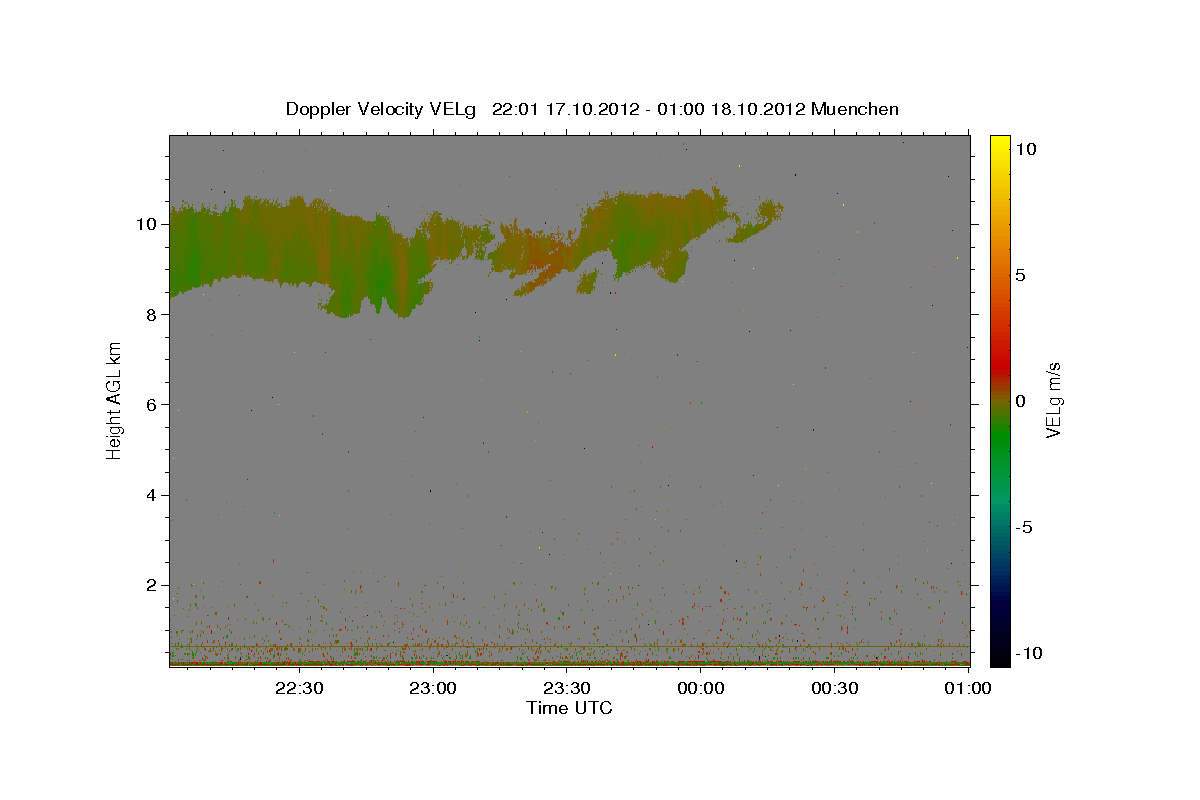This screenshot has height=800, width=1200.
Task: Click the colorbar value -10 label
Action: 1029,653
